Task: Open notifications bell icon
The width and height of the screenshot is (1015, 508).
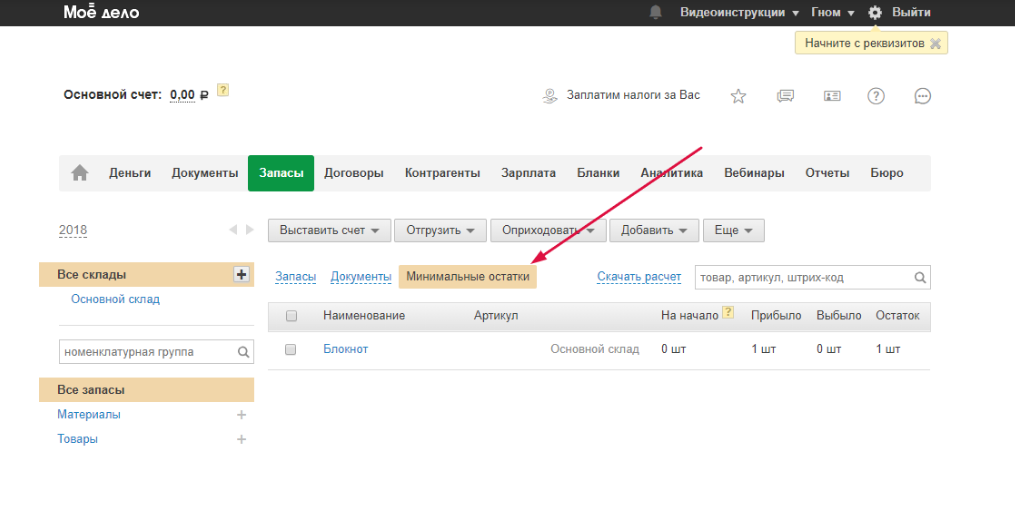Action: pyautogui.click(x=656, y=13)
